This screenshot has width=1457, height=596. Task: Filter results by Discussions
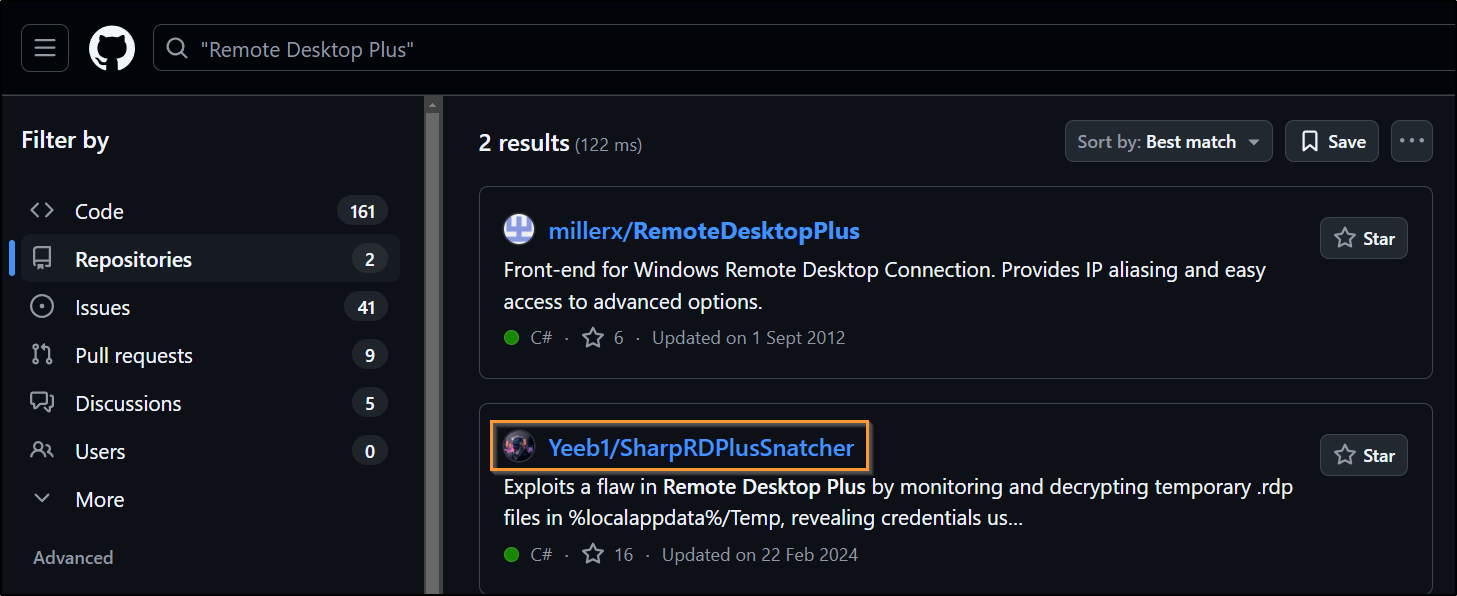click(128, 403)
